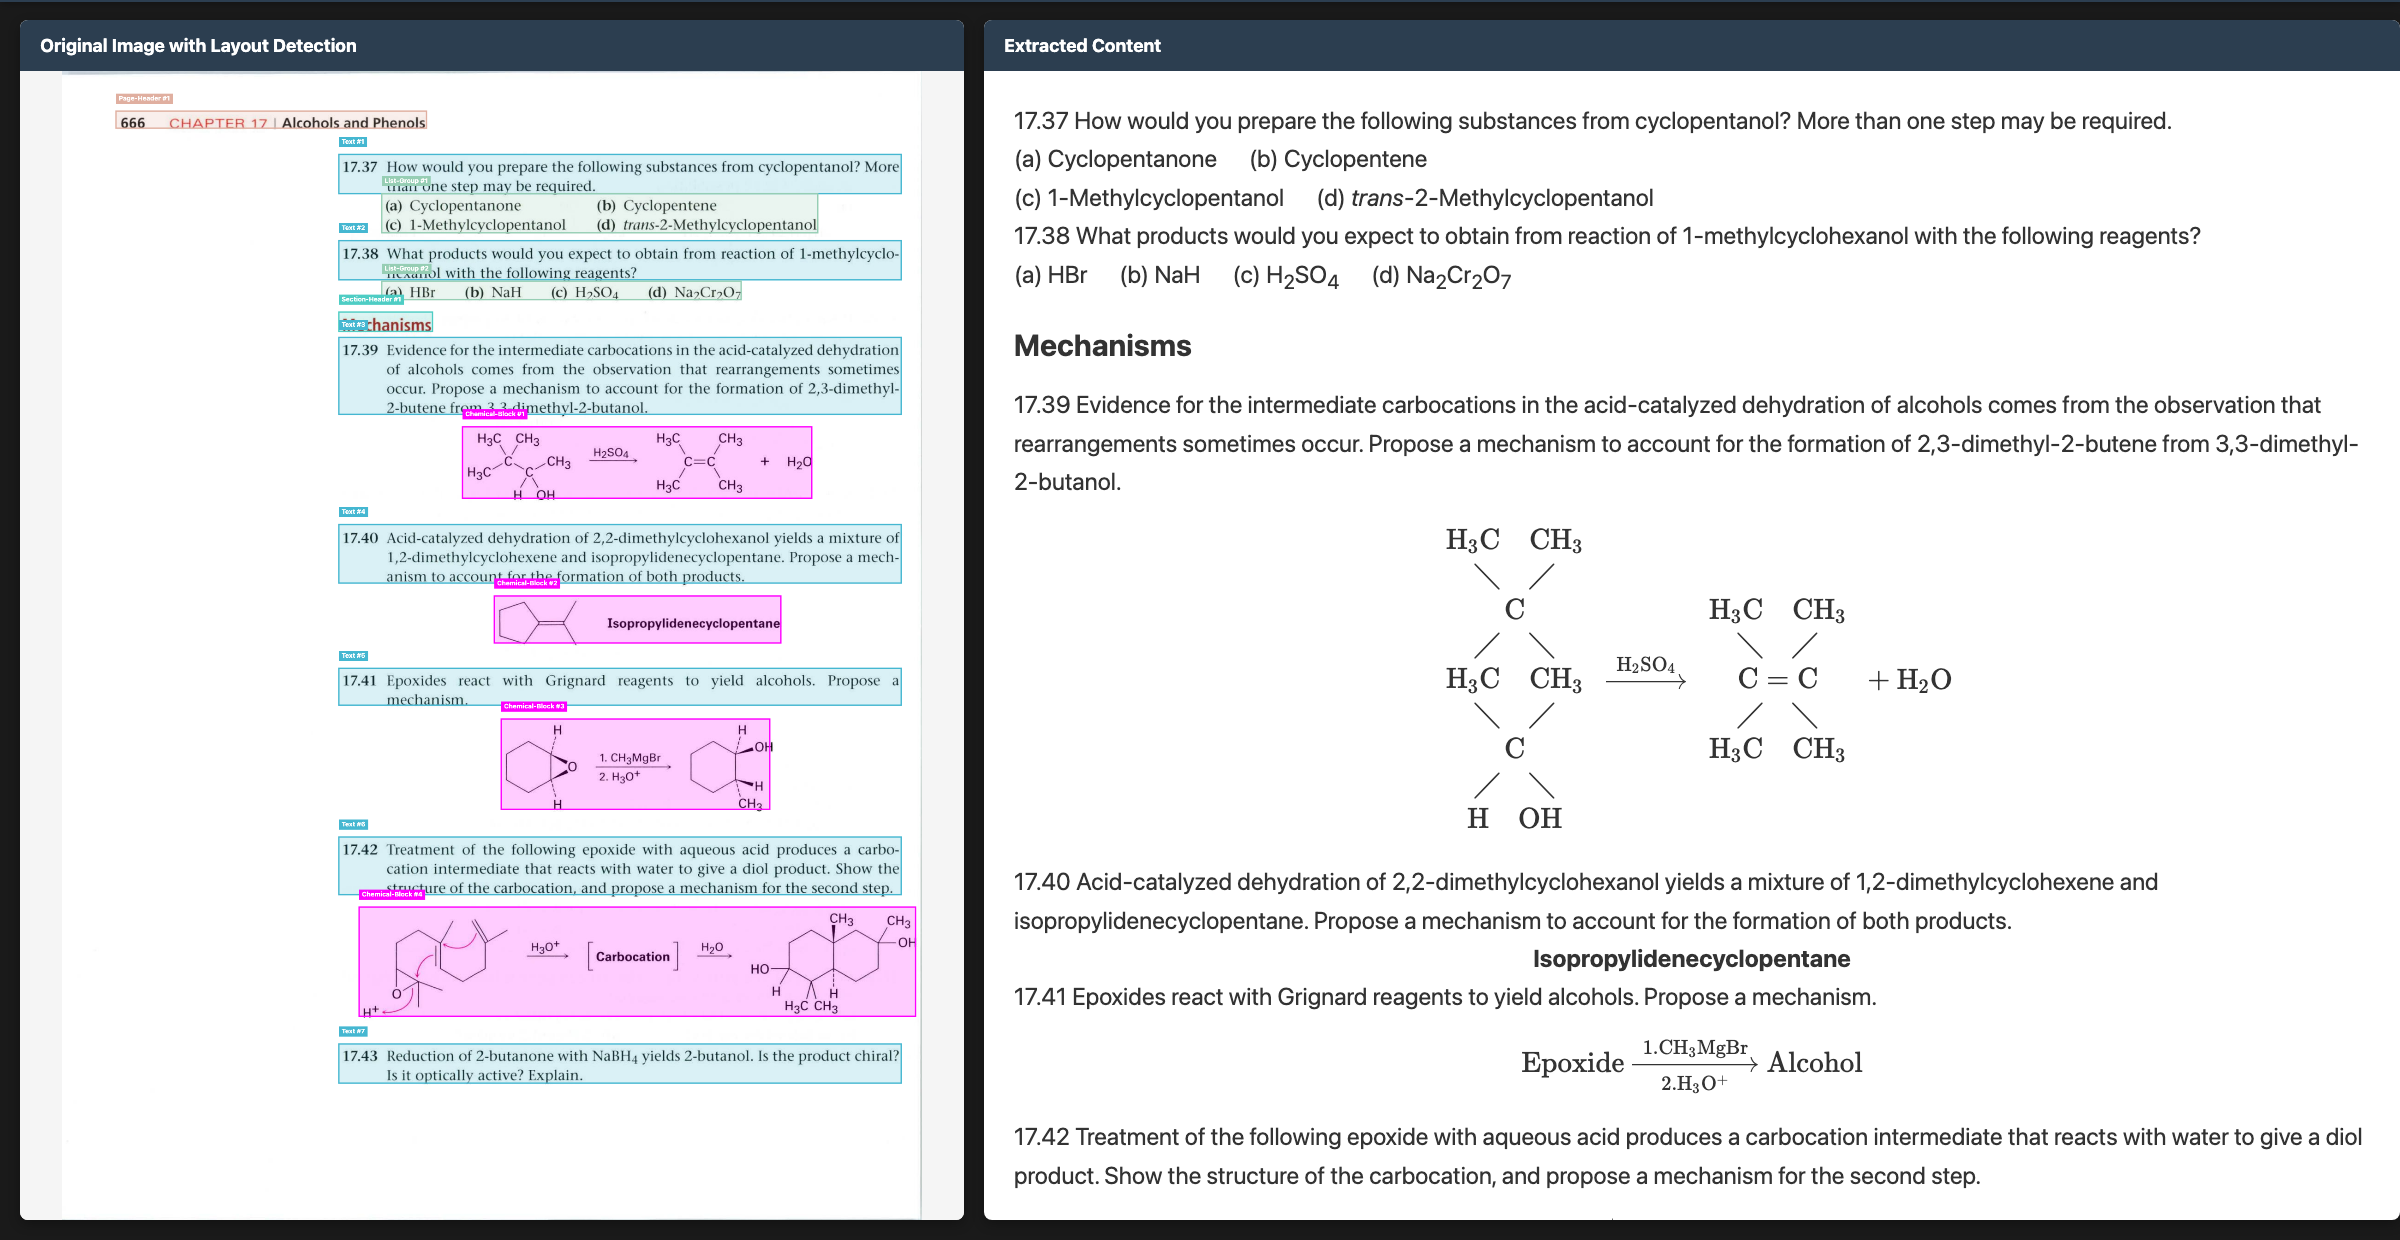Select the 'Text #1' layout tag

pos(353,142)
